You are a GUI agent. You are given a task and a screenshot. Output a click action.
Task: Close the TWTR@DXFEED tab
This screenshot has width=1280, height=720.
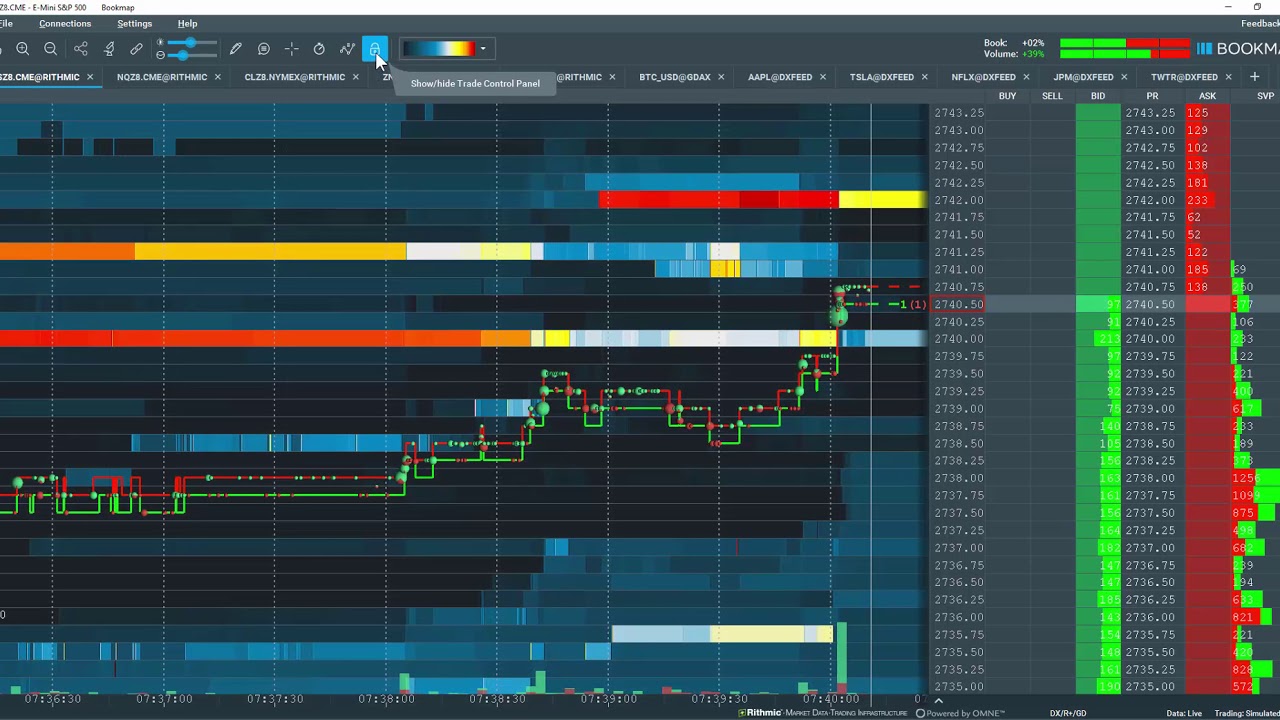click(1228, 77)
